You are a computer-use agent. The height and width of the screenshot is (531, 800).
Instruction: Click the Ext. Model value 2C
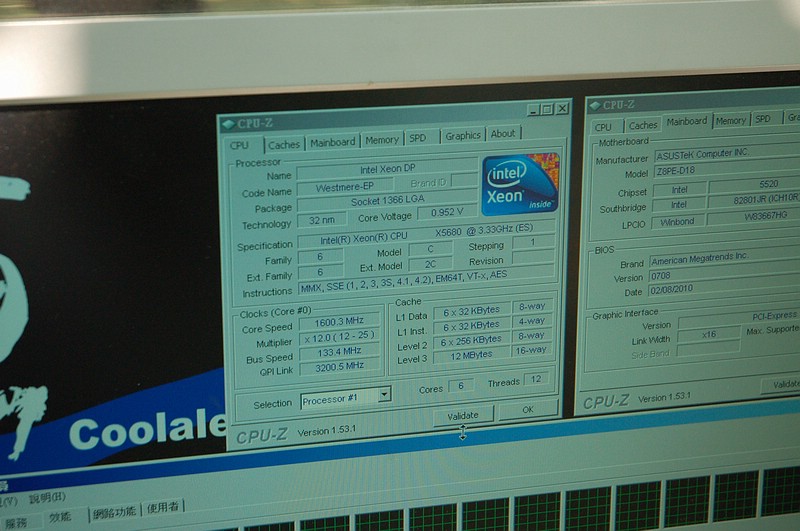[x=430, y=264]
